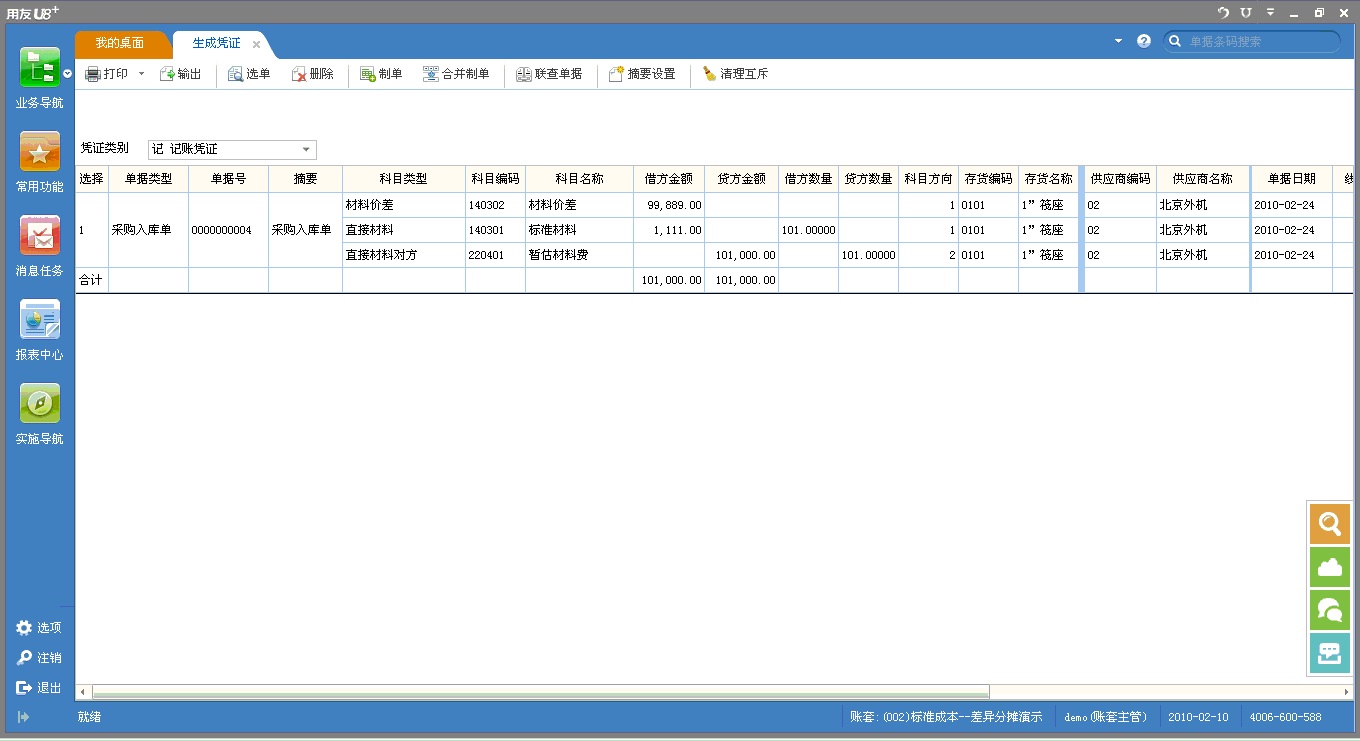
Task: Expand the 打印 dropdown arrow
Action: tap(141, 74)
